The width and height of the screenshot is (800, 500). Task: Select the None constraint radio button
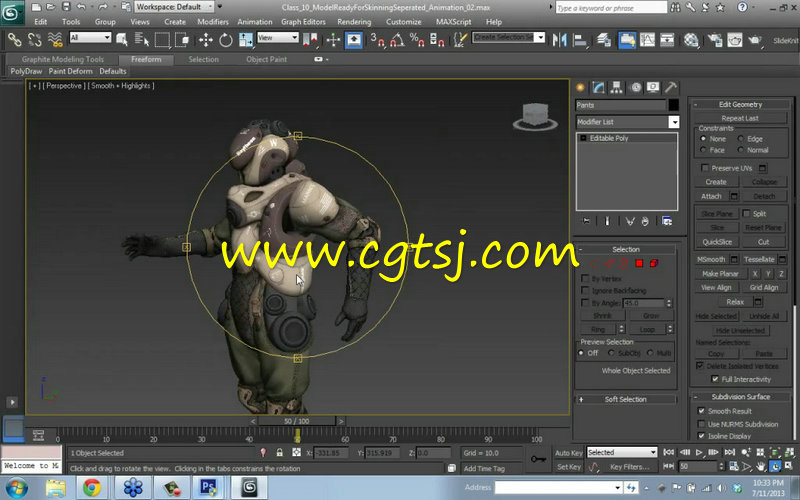[x=704, y=139]
